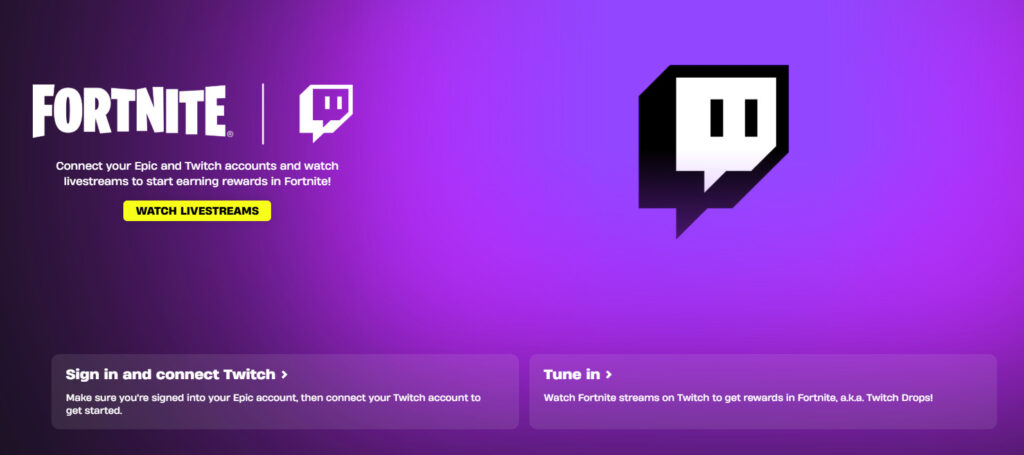Click the Fortnite logo
This screenshot has width=1024, height=455.
coord(129,111)
